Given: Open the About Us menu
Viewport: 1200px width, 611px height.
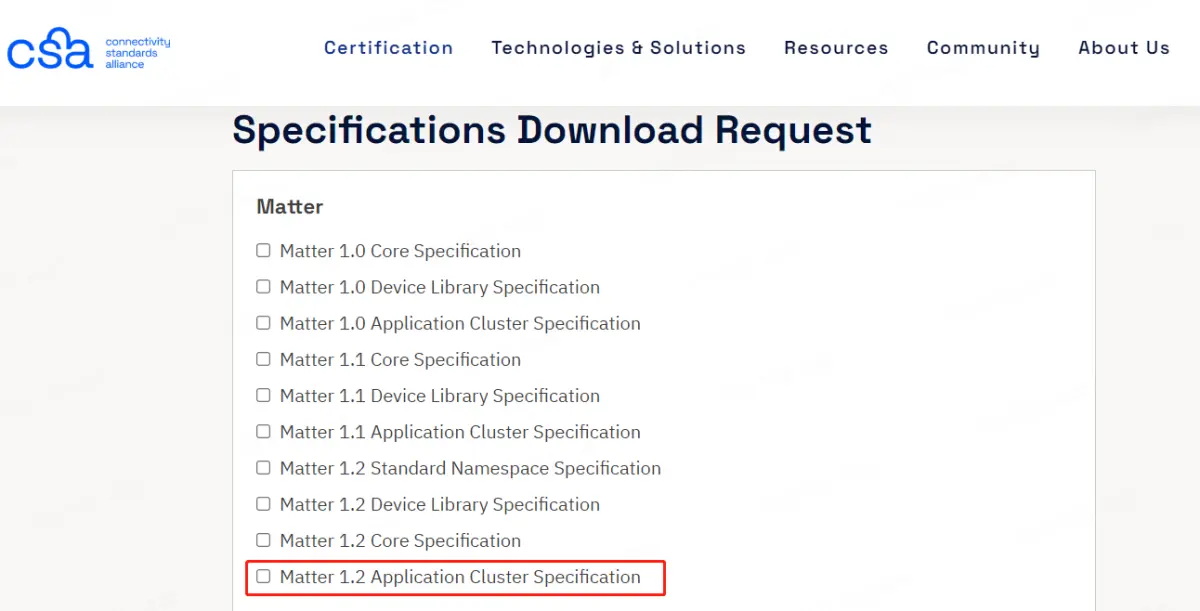Looking at the screenshot, I should click(1124, 48).
